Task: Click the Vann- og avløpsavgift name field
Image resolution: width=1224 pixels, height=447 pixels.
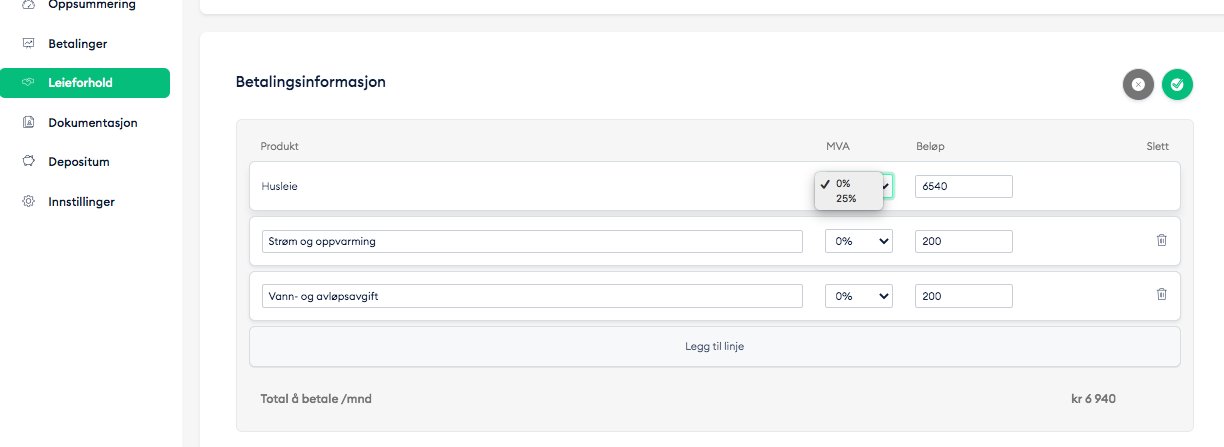Action: point(531,296)
